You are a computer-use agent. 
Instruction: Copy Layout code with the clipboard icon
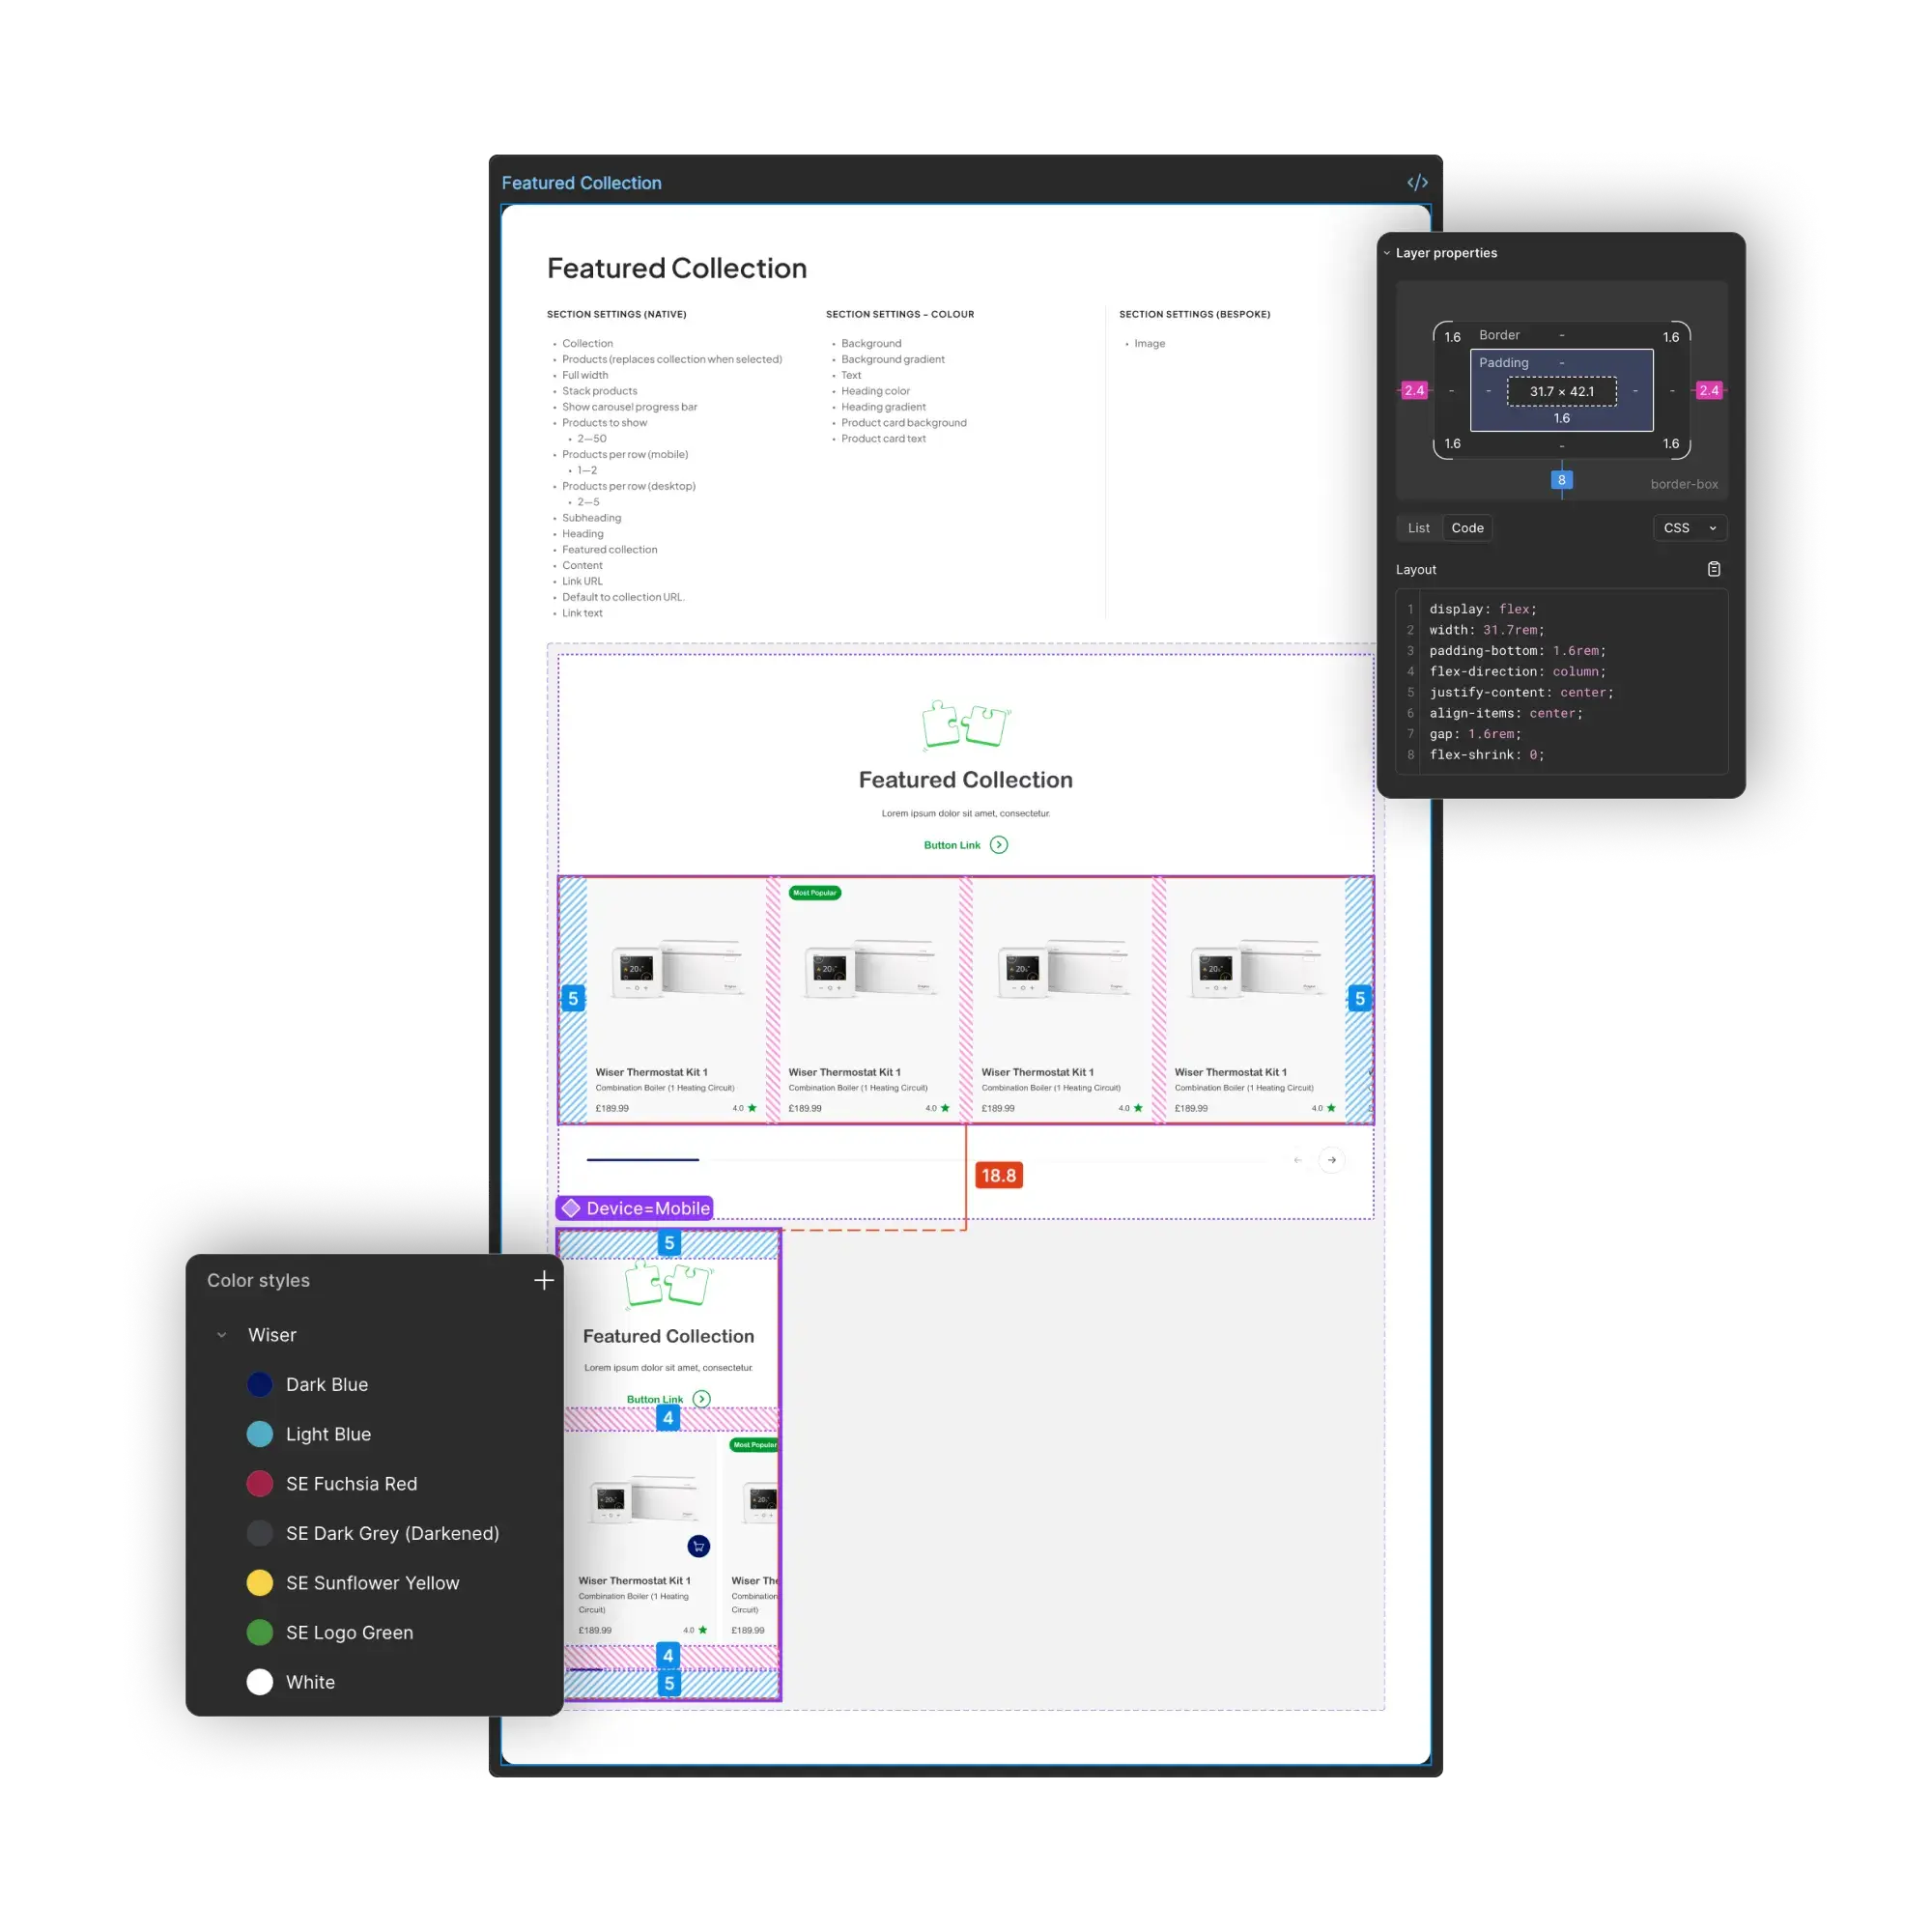(1713, 569)
